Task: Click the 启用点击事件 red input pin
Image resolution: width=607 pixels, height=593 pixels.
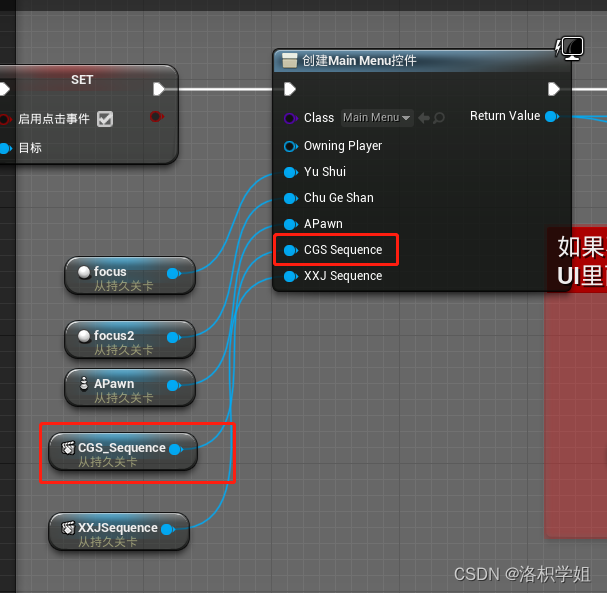Action: (x=5, y=119)
